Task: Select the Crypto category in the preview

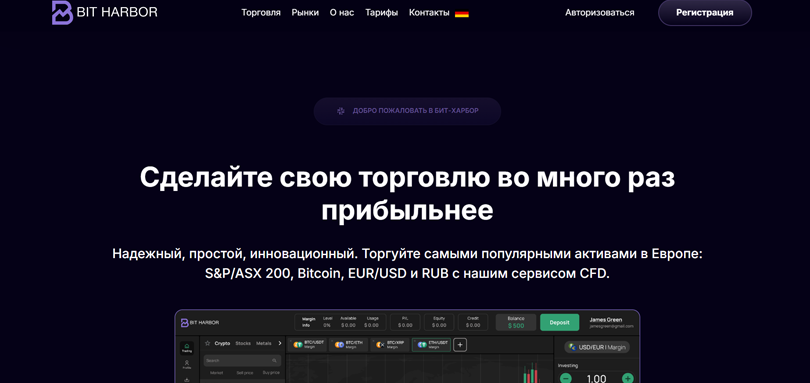Action: [x=222, y=343]
